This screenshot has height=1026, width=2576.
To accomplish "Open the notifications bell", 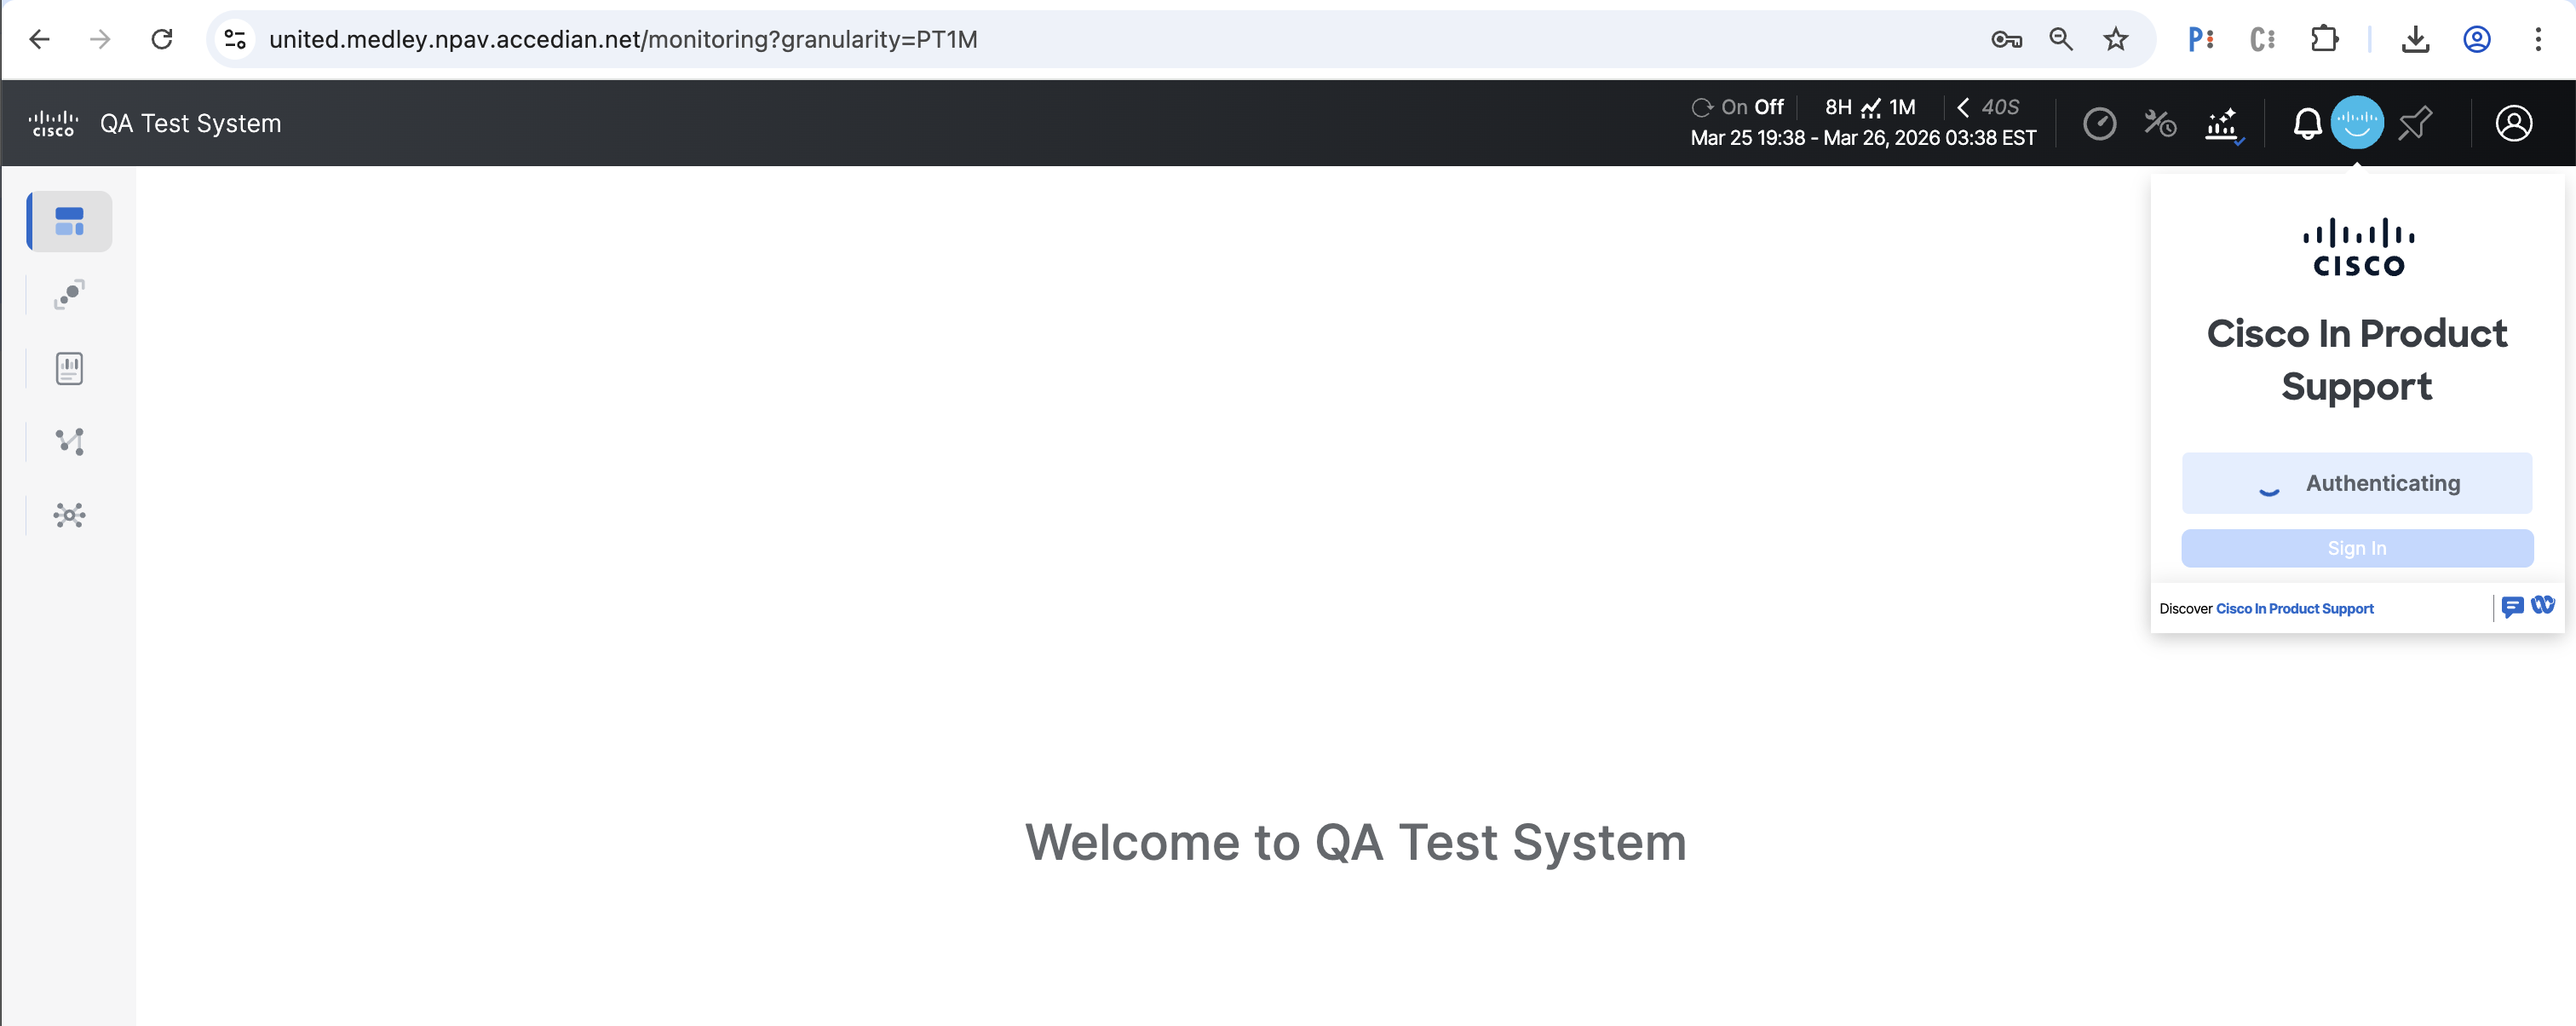I will pyautogui.click(x=2306, y=123).
